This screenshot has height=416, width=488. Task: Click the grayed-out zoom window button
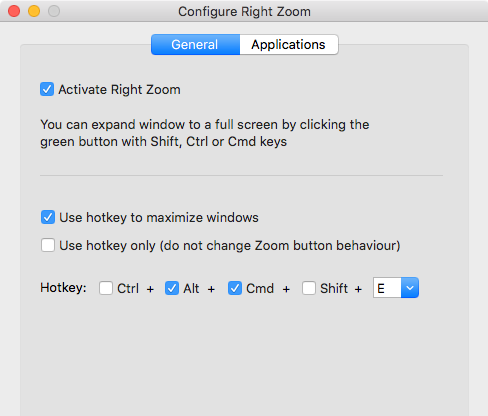[54, 11]
